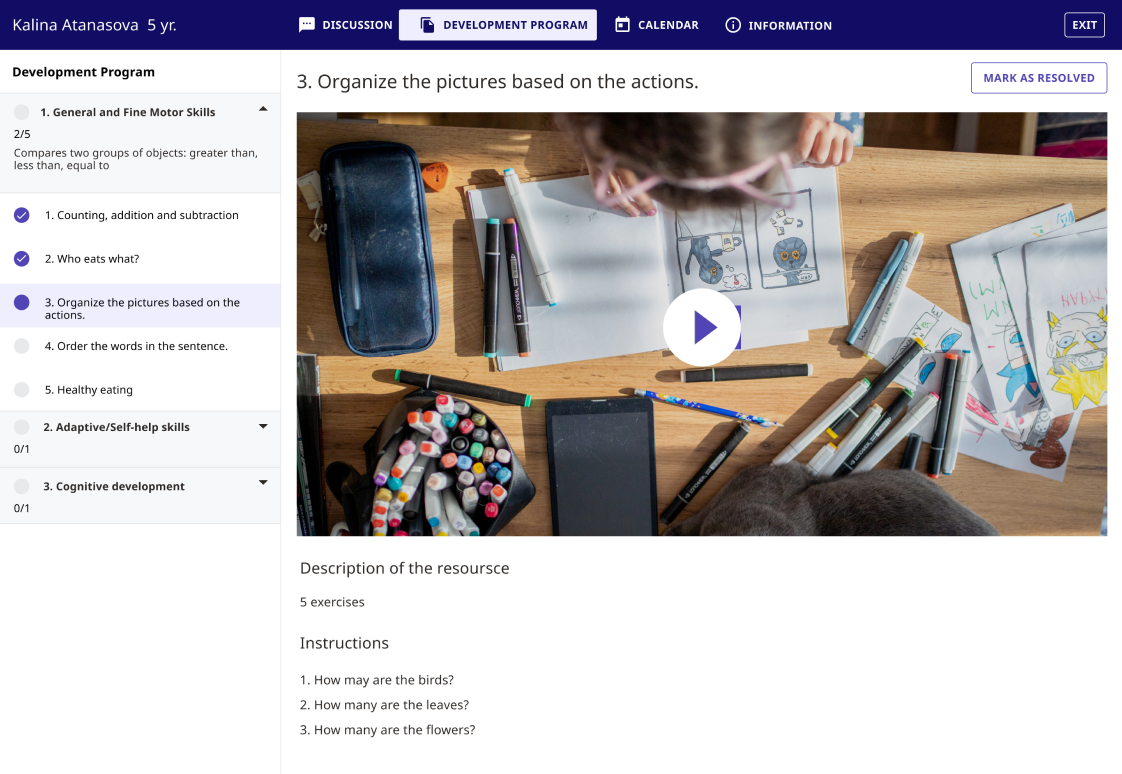Image resolution: width=1122 pixels, height=774 pixels.
Task: Click 'Kalina Atanasova 5 yr.' name
Action: pos(94,25)
